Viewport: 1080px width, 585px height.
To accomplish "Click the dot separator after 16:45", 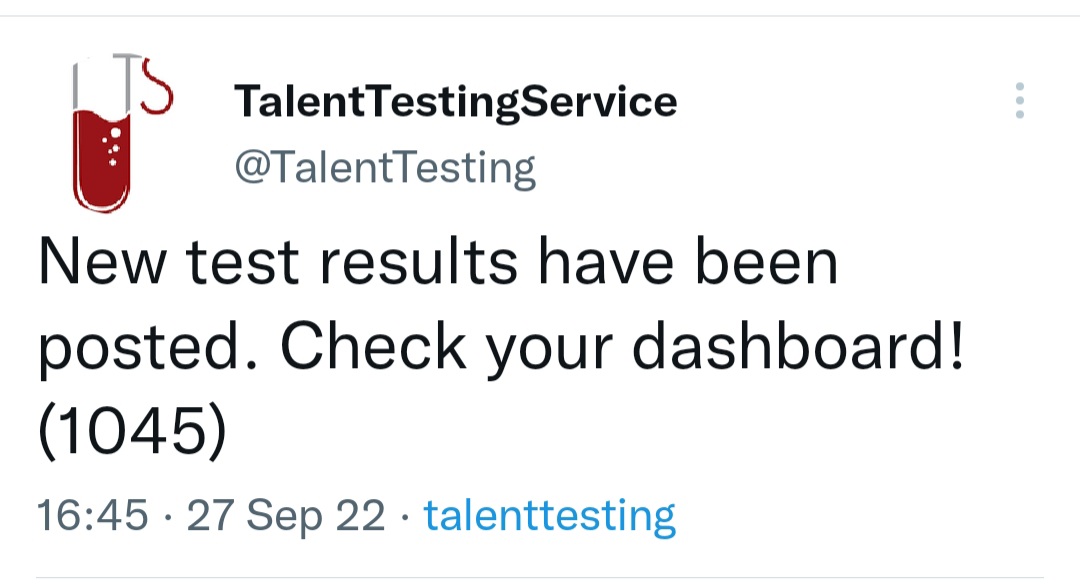I will (x=168, y=517).
